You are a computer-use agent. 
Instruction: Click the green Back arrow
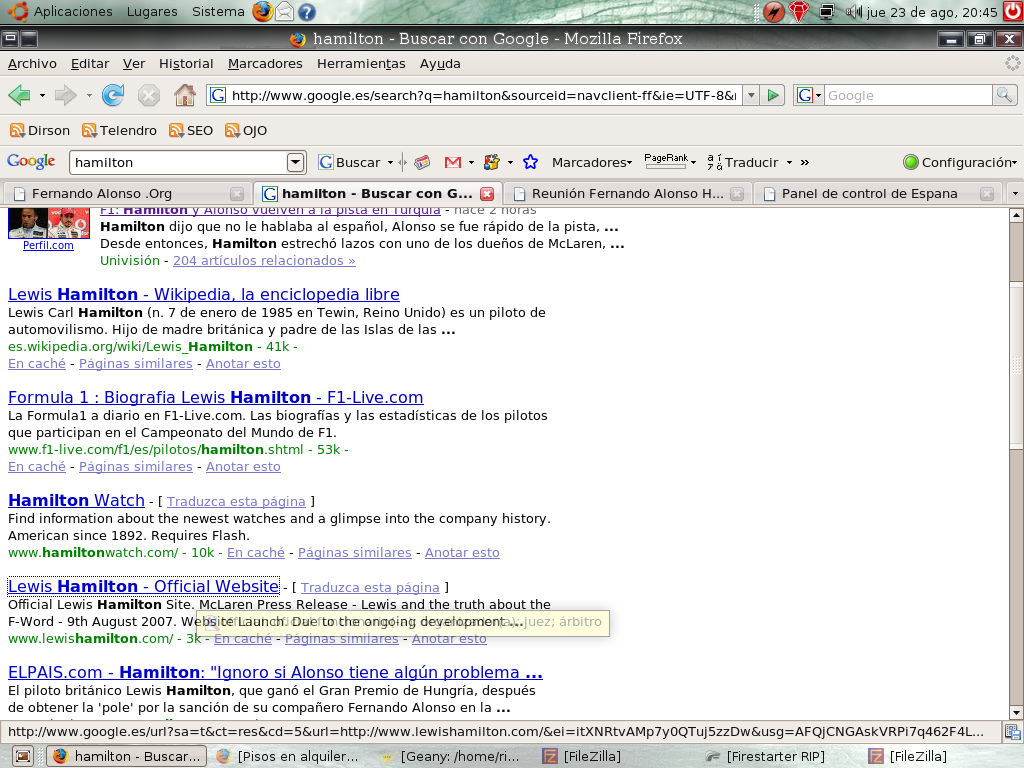pyautogui.click(x=20, y=95)
